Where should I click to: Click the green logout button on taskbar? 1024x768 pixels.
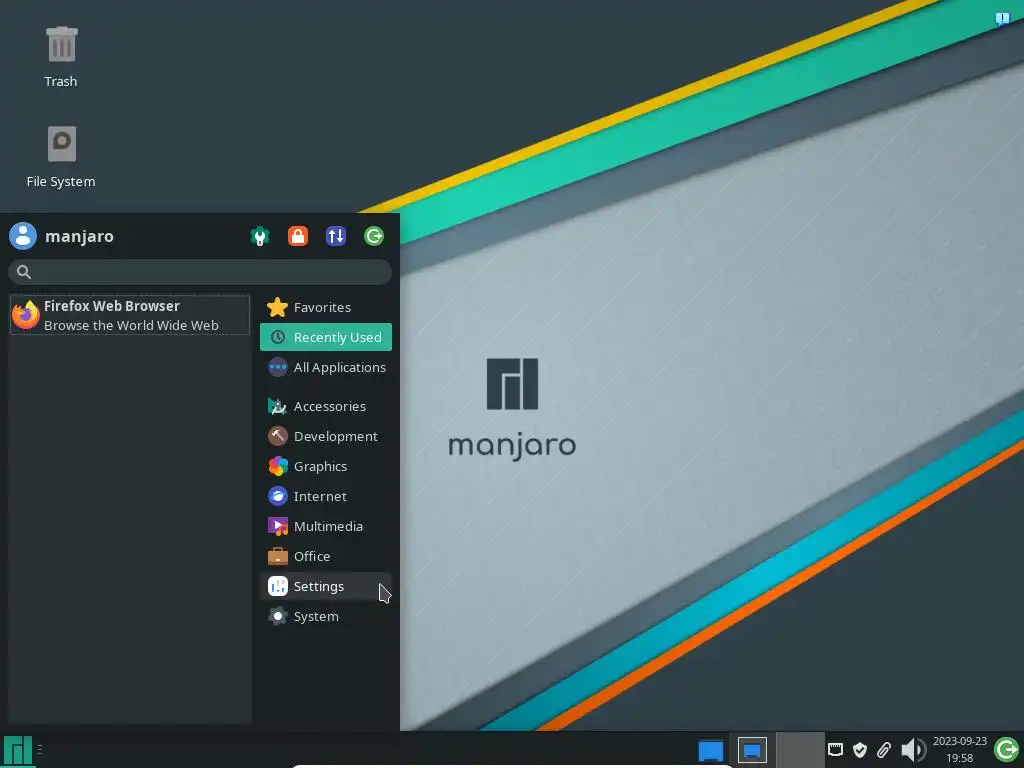(x=1006, y=750)
